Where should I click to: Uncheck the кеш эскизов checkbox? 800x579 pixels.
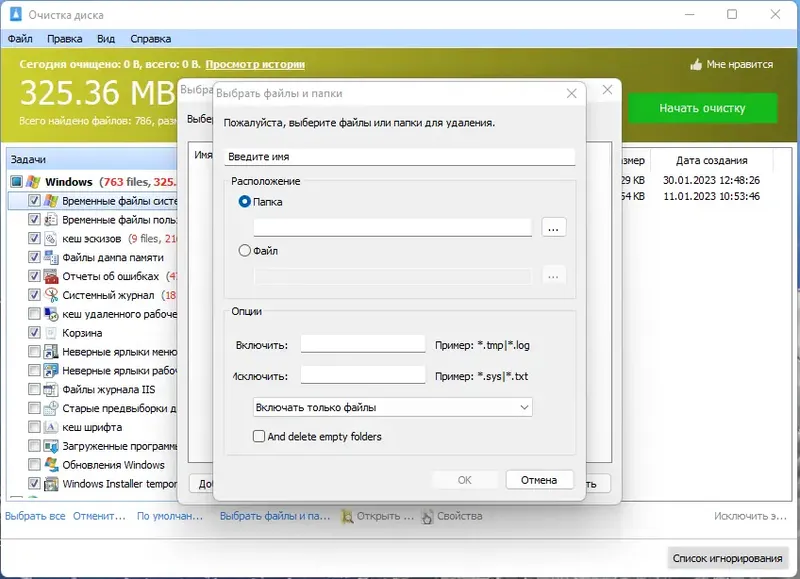click(34, 238)
